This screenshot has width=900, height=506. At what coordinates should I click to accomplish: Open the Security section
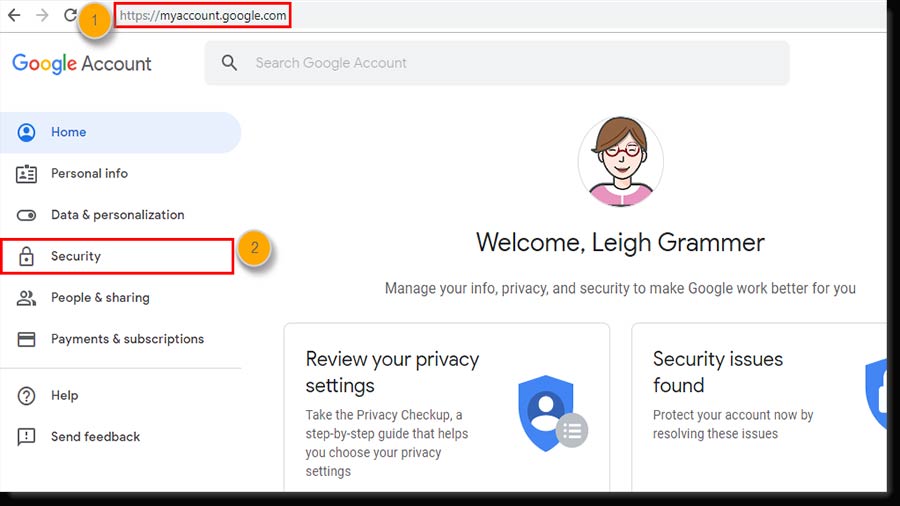[x=117, y=256]
